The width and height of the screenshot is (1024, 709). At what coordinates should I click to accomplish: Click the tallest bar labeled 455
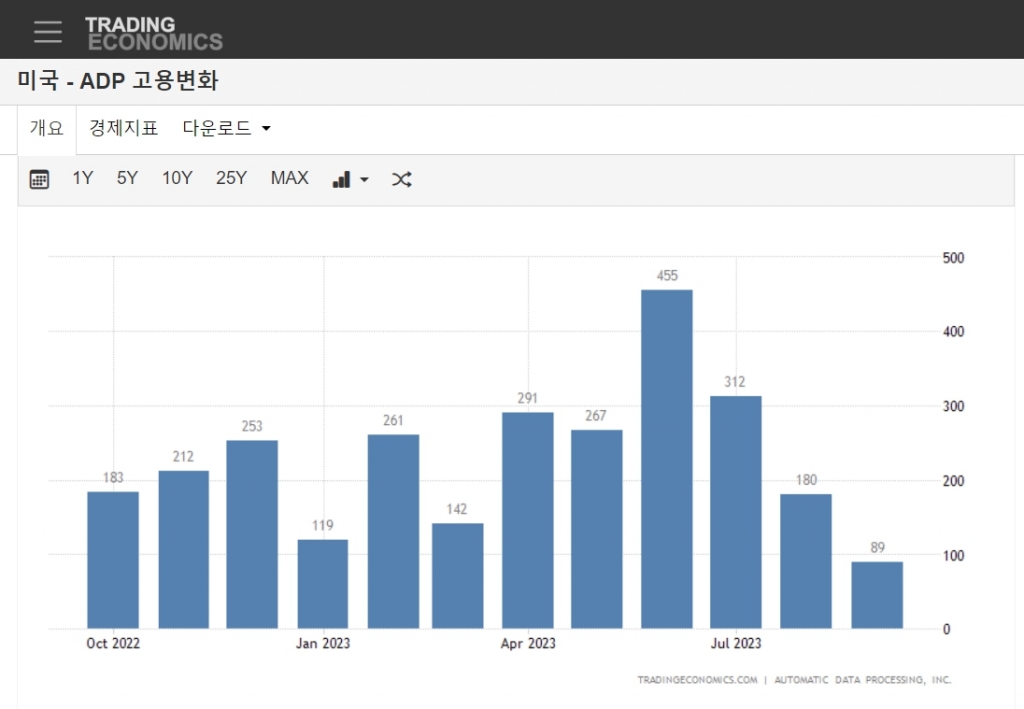click(666, 460)
